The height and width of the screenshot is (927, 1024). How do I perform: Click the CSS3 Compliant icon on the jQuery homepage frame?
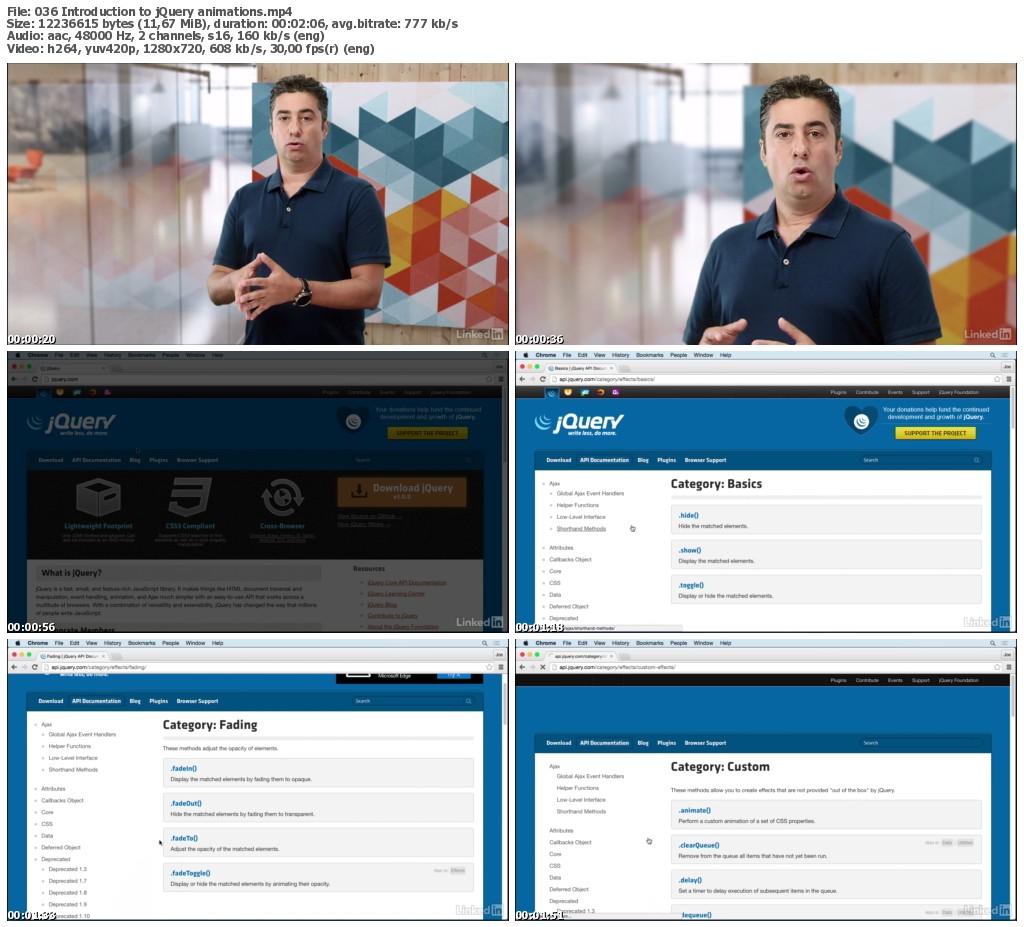point(190,496)
